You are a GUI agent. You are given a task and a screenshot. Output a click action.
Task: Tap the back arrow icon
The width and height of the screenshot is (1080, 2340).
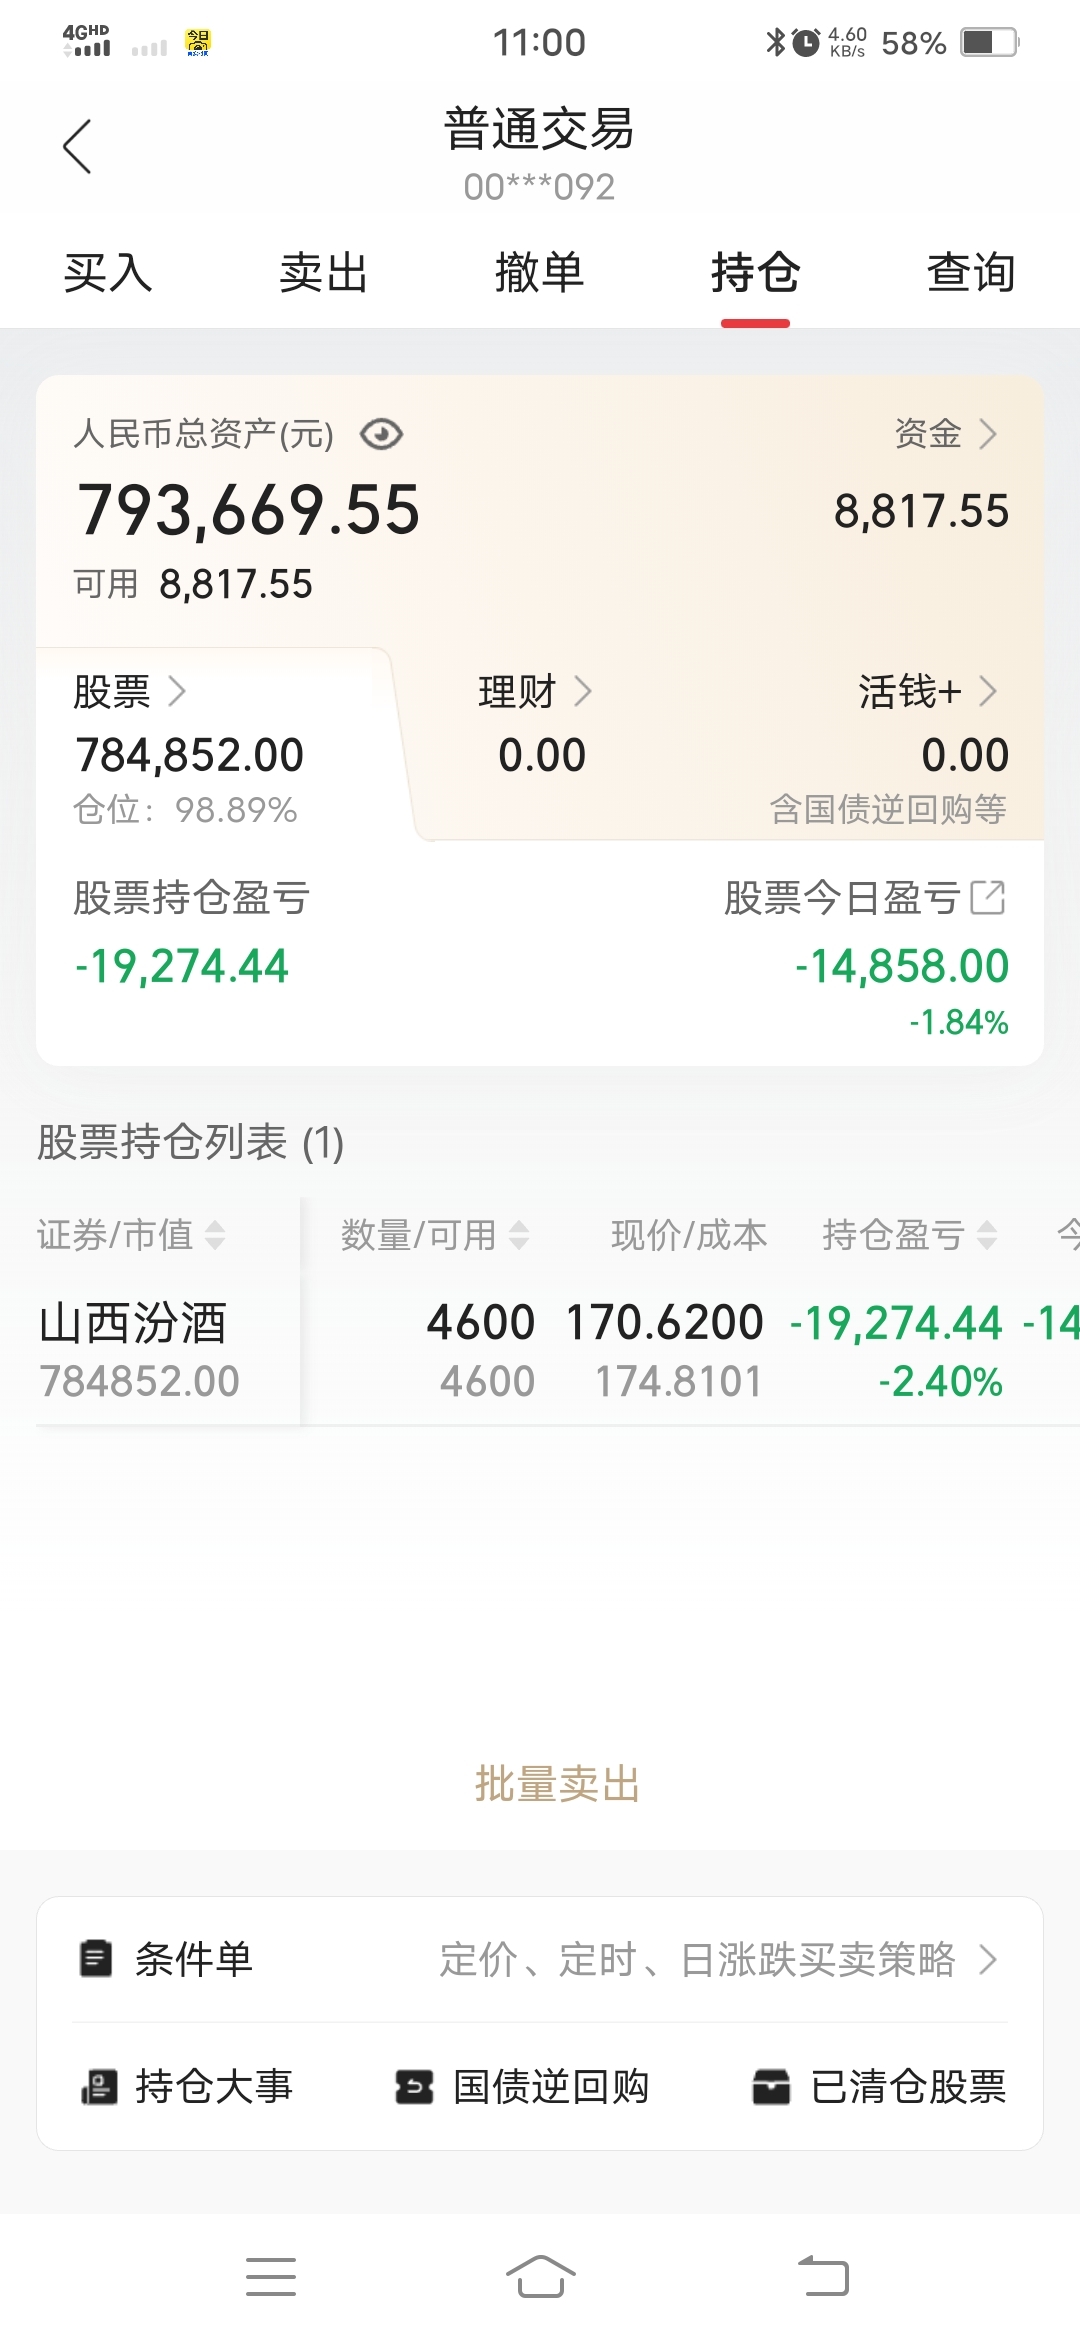(77, 146)
